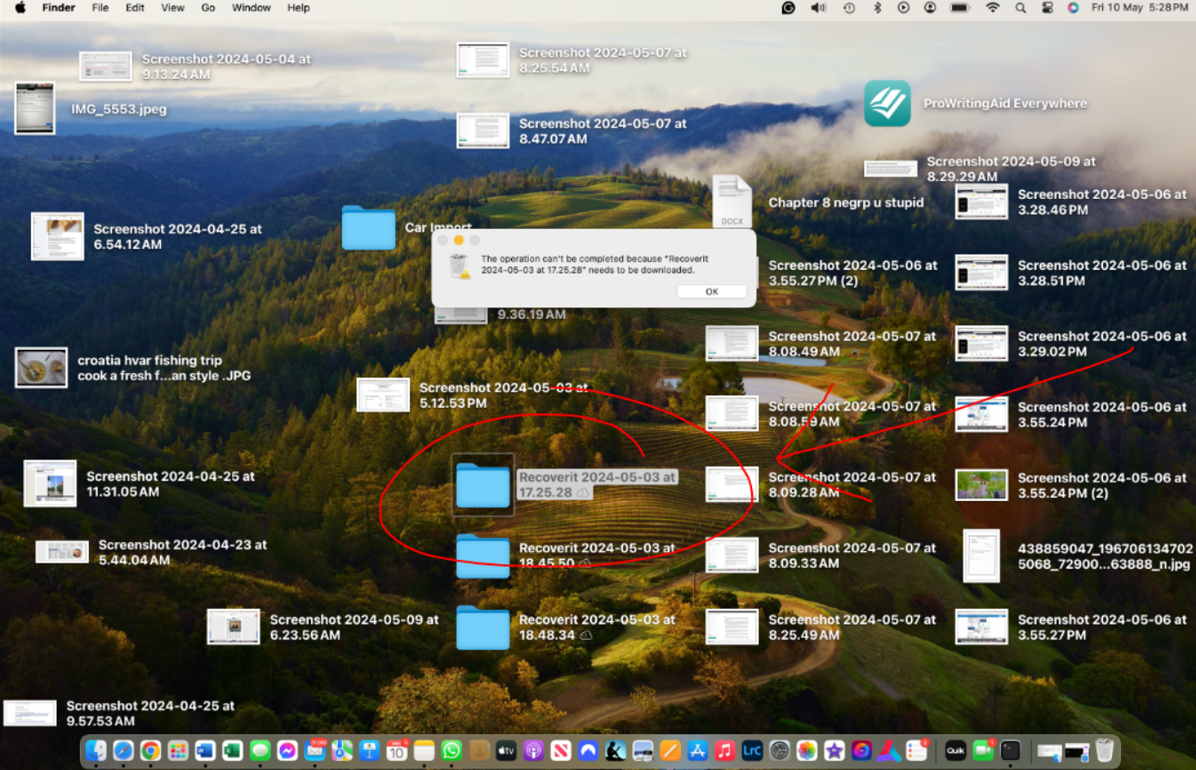Open Photos from the Dock
Viewport: 1196px width, 770px height.
pos(807,751)
